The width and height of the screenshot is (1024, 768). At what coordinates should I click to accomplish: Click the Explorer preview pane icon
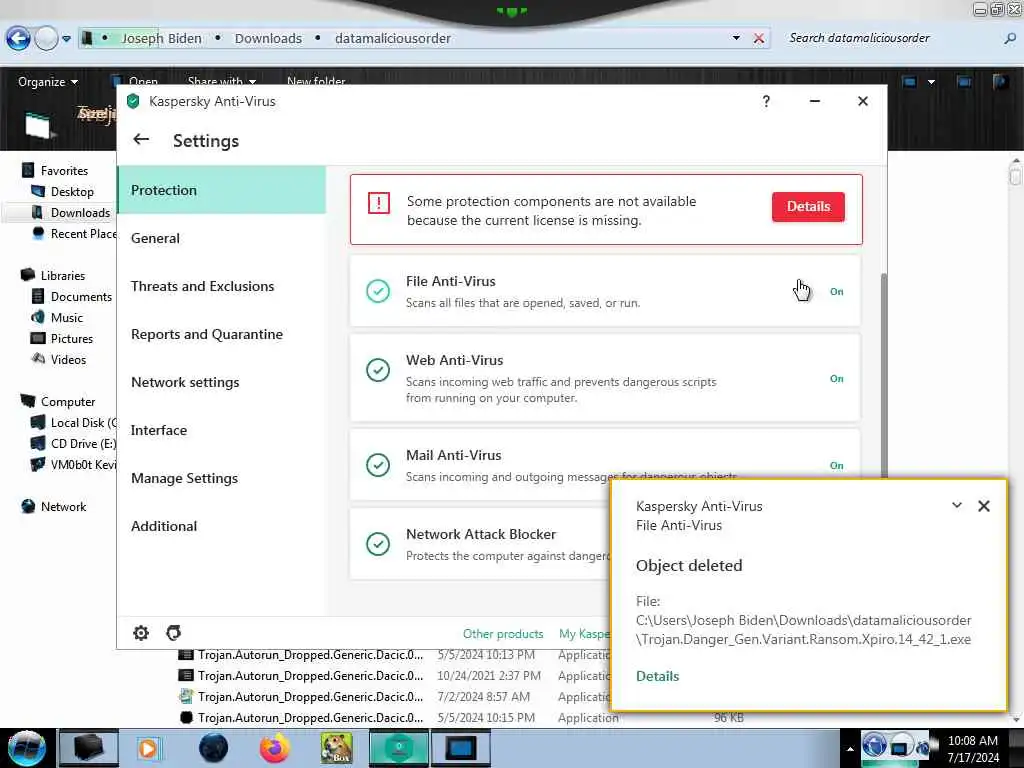[964, 82]
